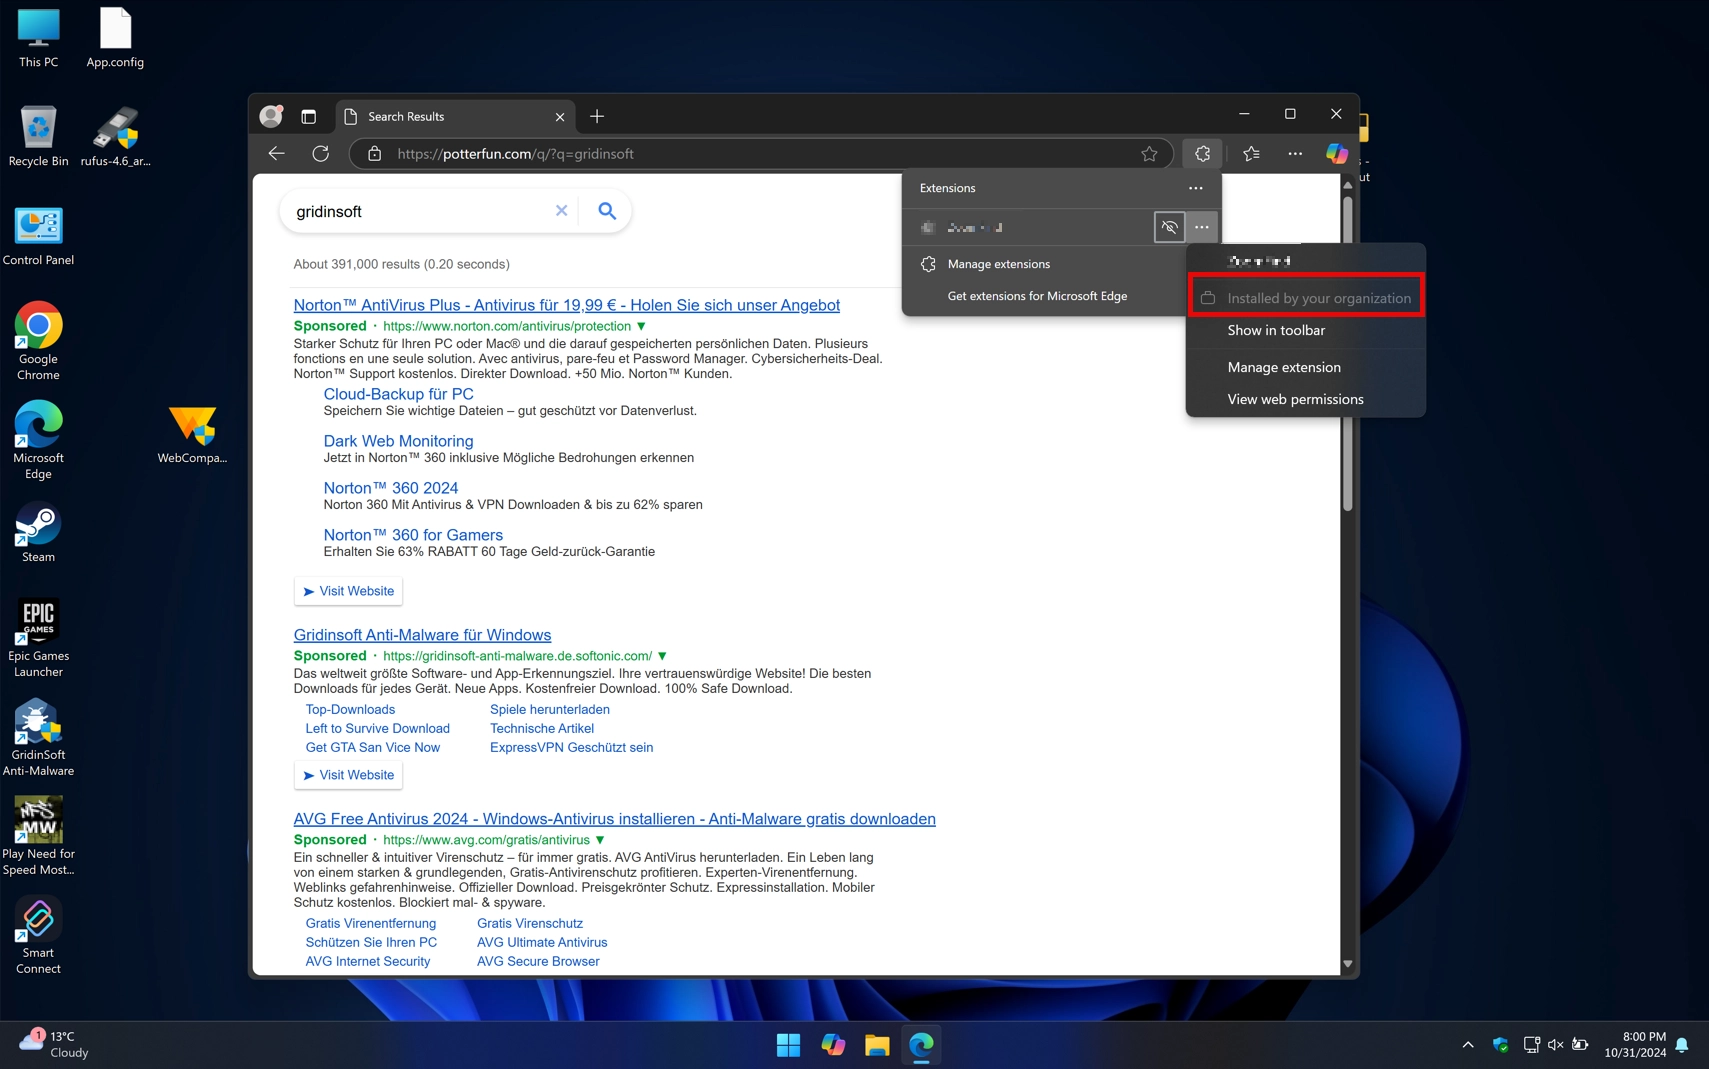Choose View web permissions from the context menu
Viewport: 1709px width, 1069px height.
point(1294,399)
